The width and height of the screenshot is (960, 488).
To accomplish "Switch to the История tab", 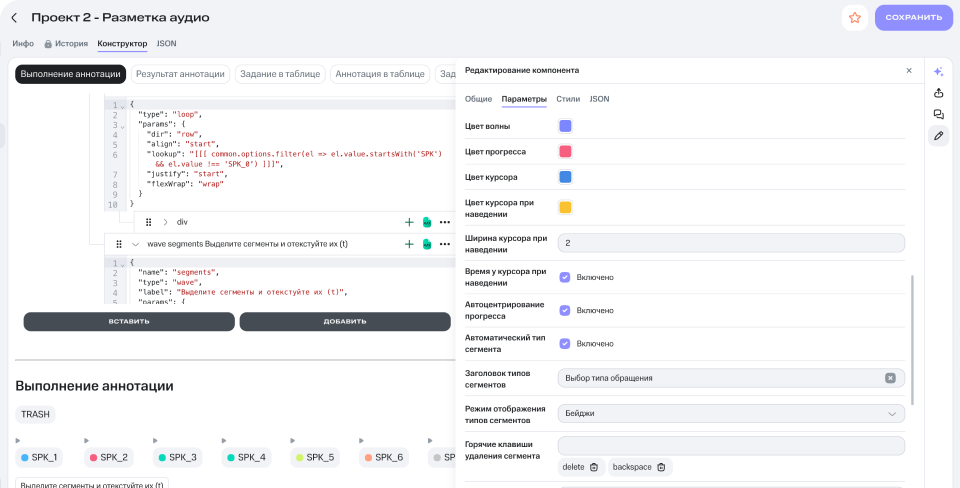I will click(x=66, y=43).
